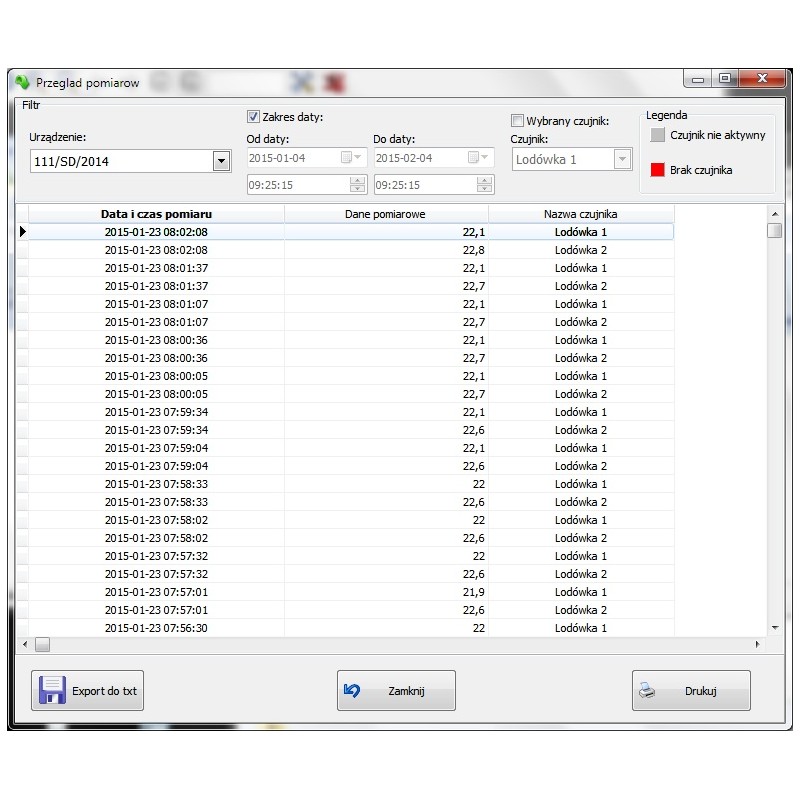The image size is (800, 800).
Task: Click the red Brak czujnika swatch
Action: click(658, 169)
